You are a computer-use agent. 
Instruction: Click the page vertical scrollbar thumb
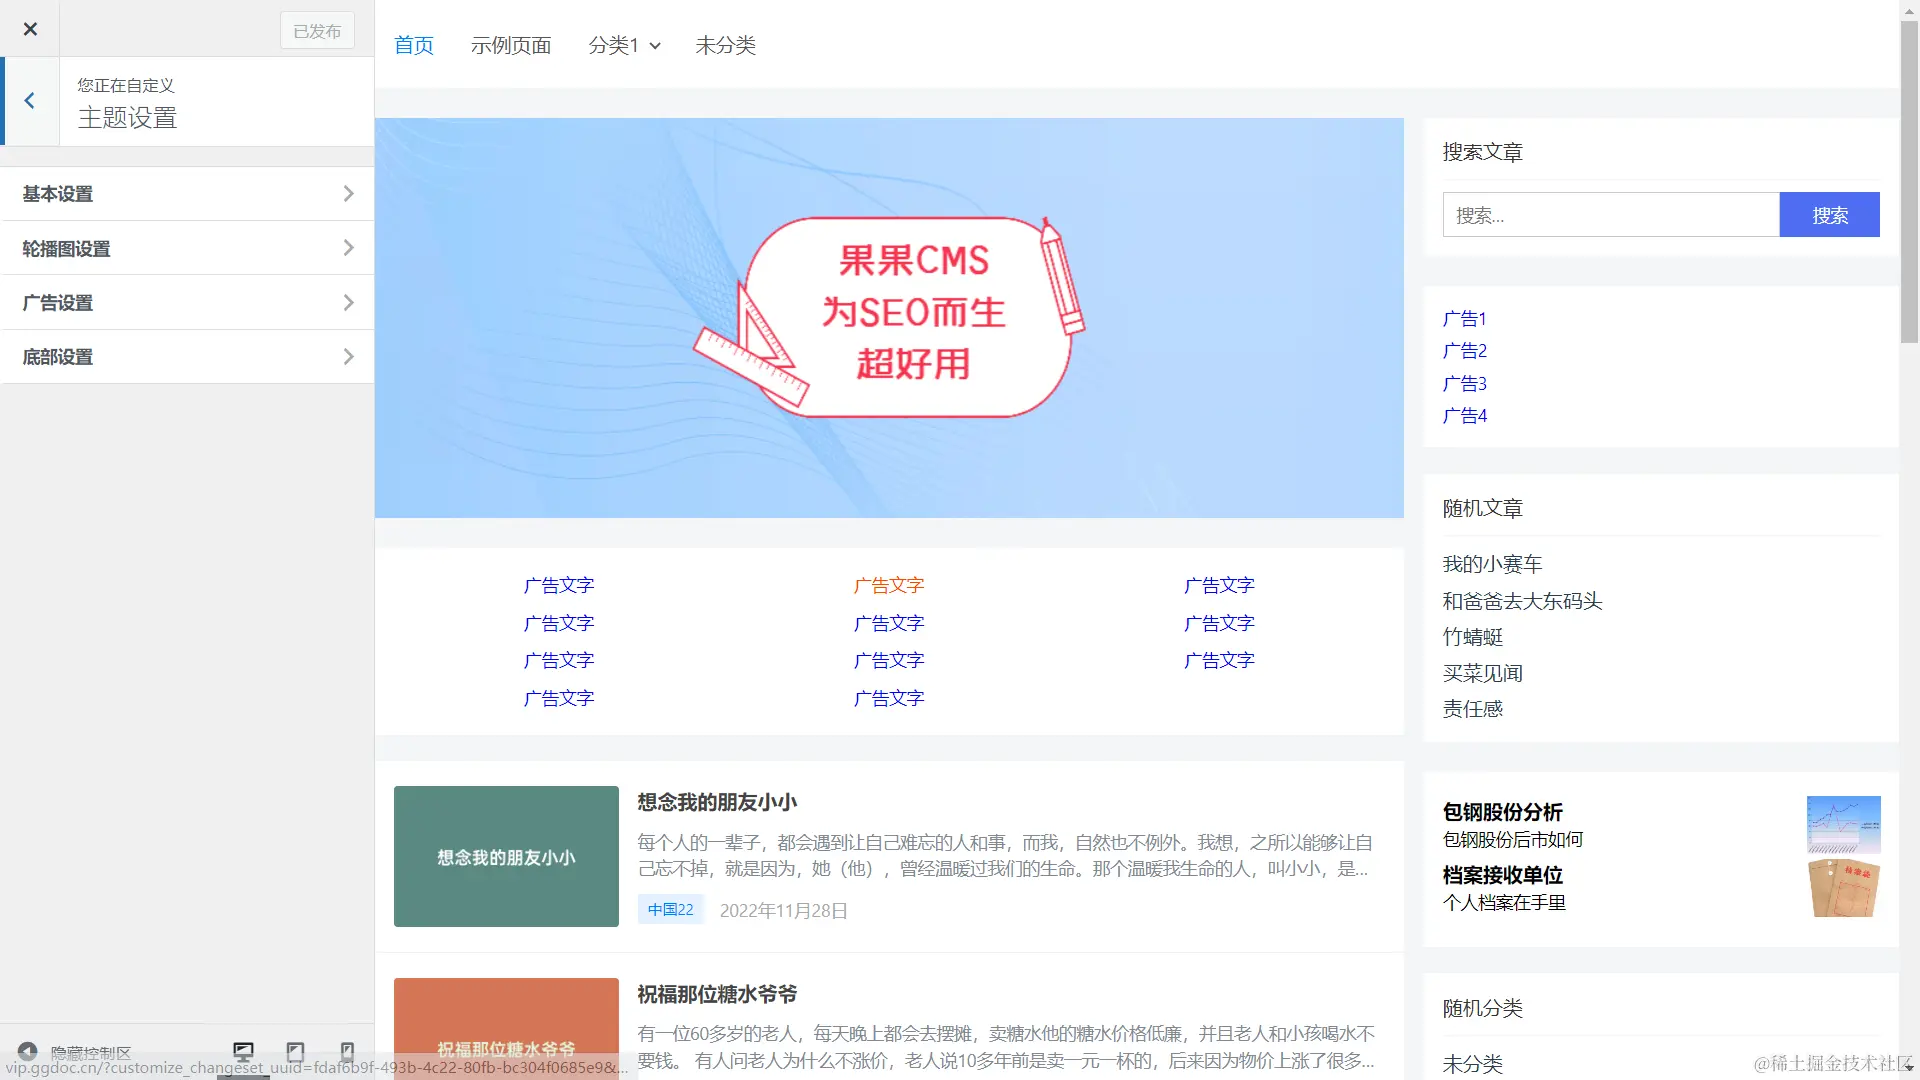click(x=1909, y=180)
